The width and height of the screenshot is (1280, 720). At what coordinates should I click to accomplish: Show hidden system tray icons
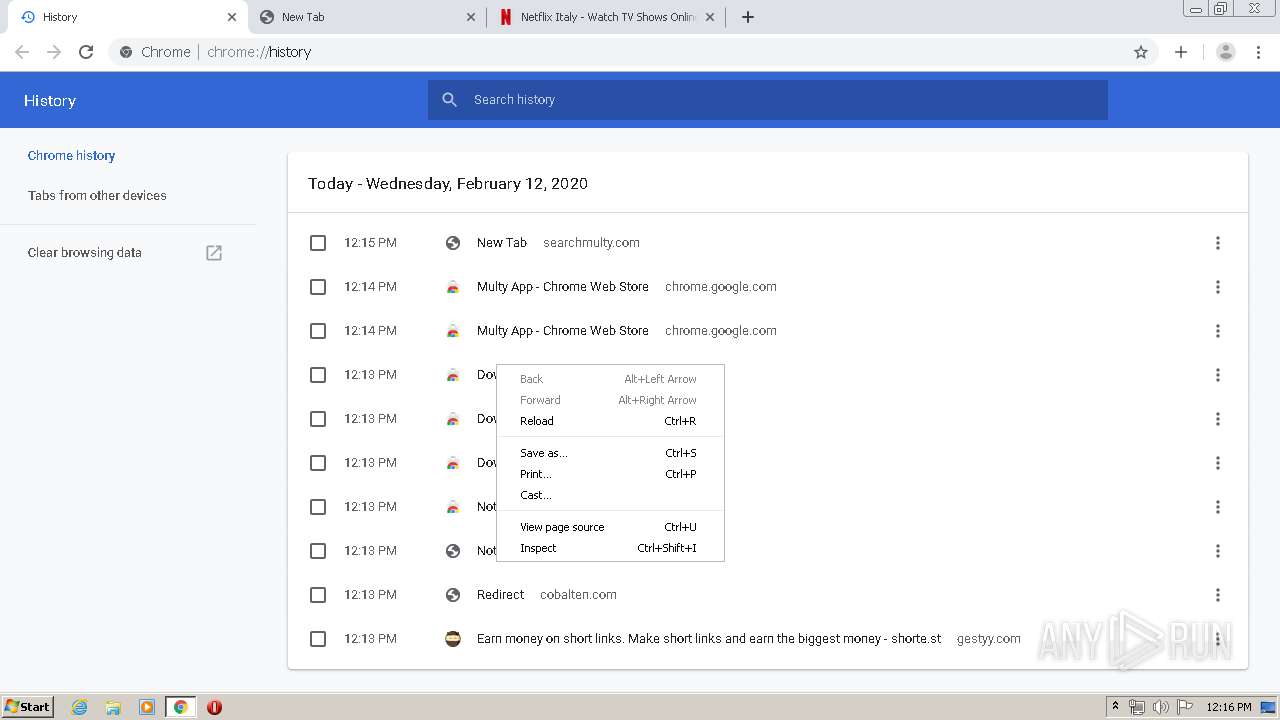(1115, 707)
